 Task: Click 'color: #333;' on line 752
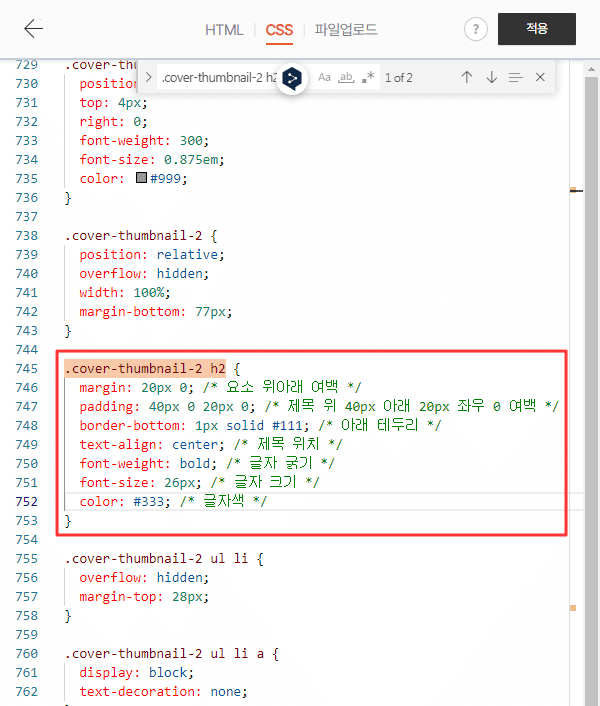click(x=125, y=502)
